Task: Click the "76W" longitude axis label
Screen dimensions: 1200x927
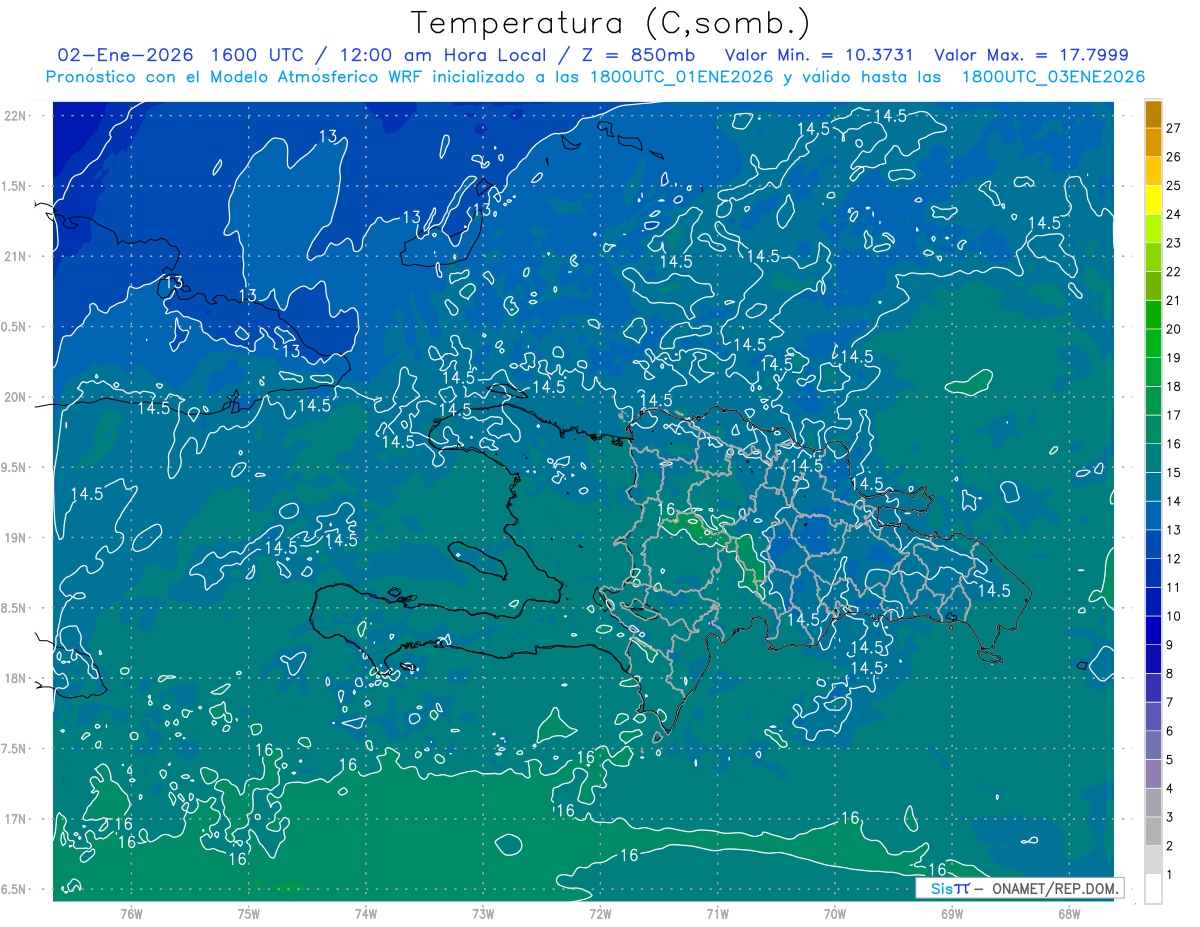Action: 131,913
